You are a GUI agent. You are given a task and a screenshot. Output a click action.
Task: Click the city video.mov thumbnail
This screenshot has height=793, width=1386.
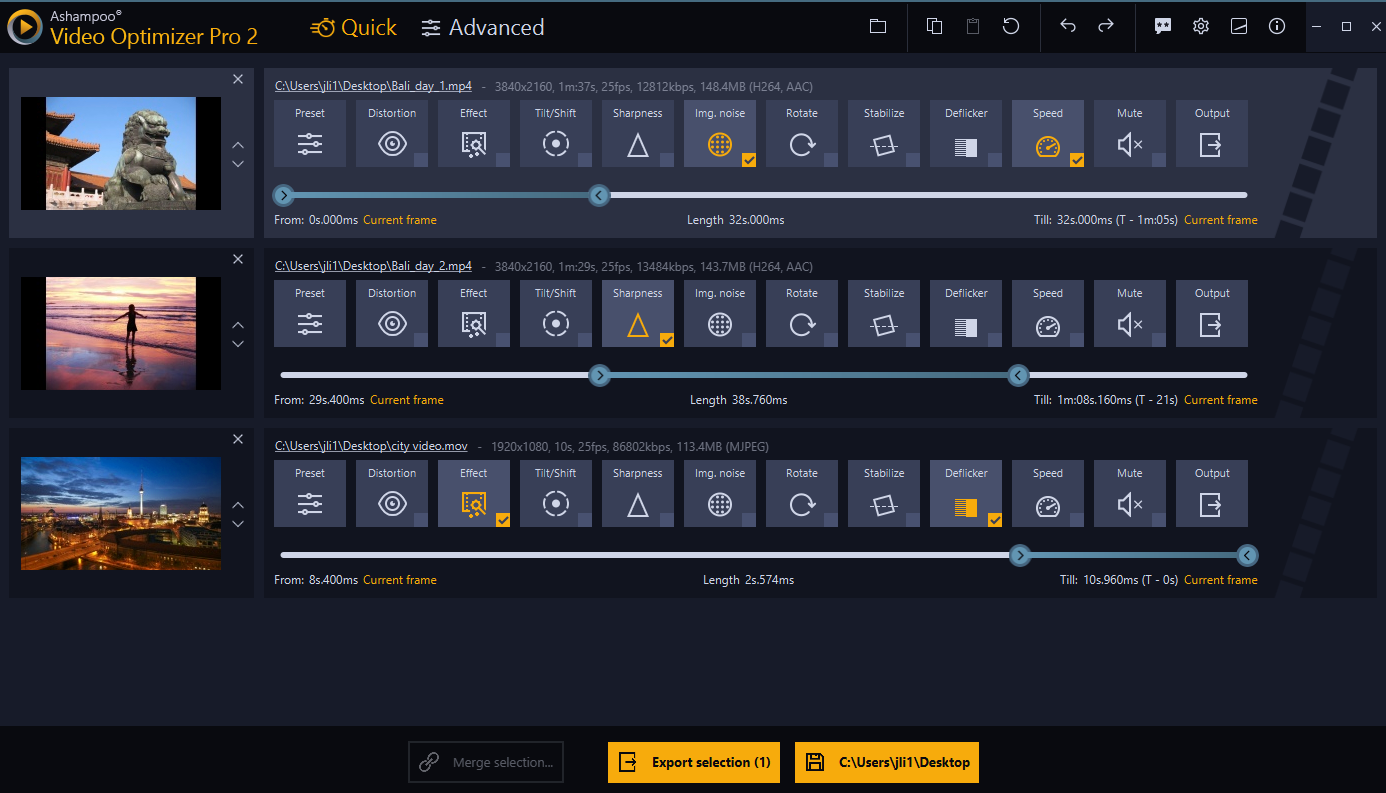(120, 513)
